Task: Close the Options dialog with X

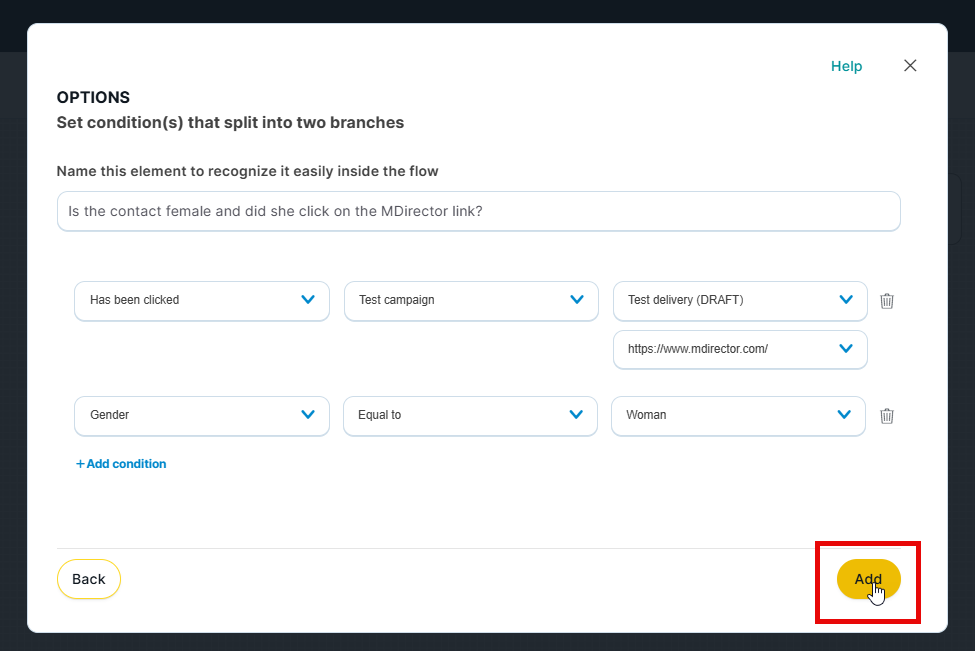Action: coord(910,66)
